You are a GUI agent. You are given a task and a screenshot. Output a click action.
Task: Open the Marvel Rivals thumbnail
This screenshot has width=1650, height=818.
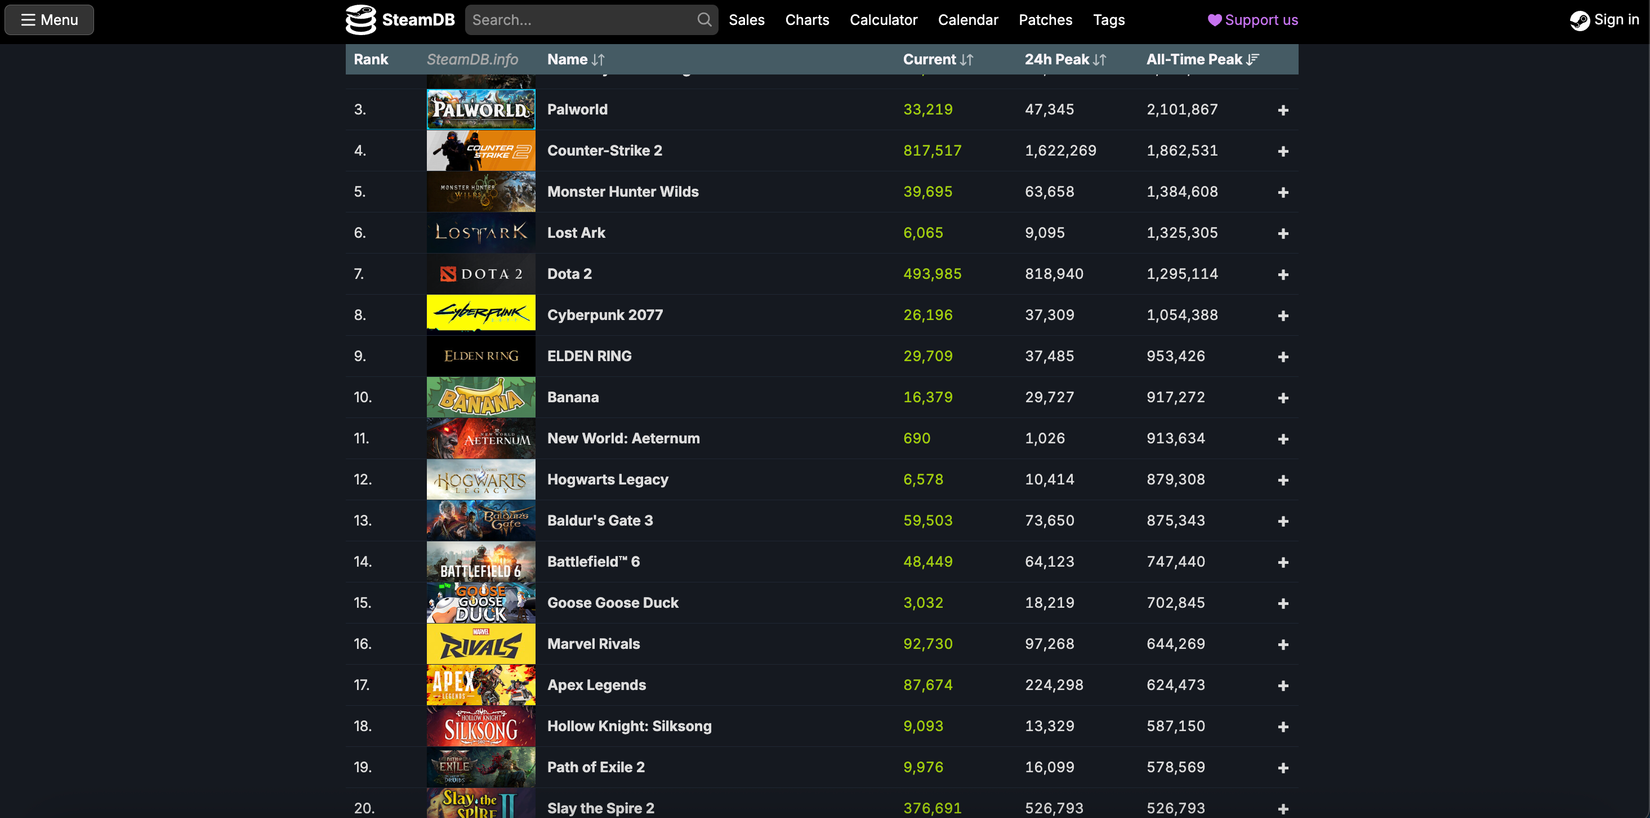point(481,644)
